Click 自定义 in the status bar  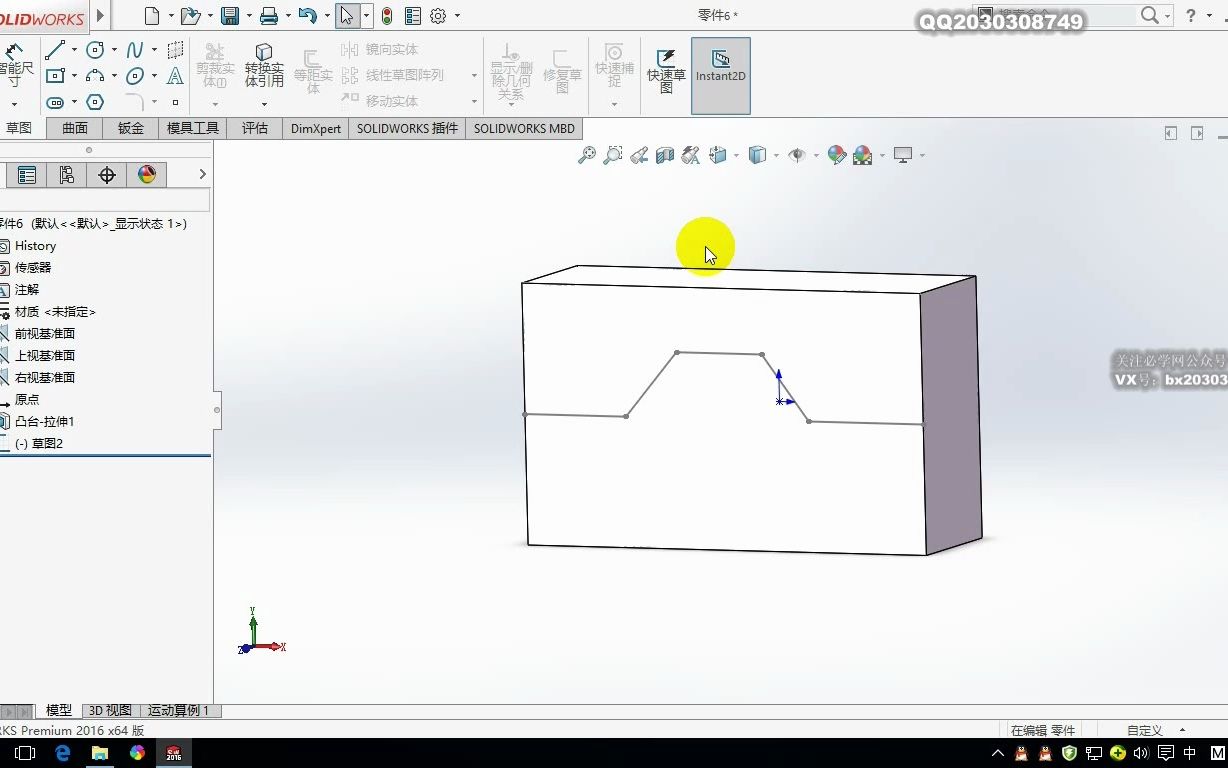pyautogui.click(x=1143, y=729)
